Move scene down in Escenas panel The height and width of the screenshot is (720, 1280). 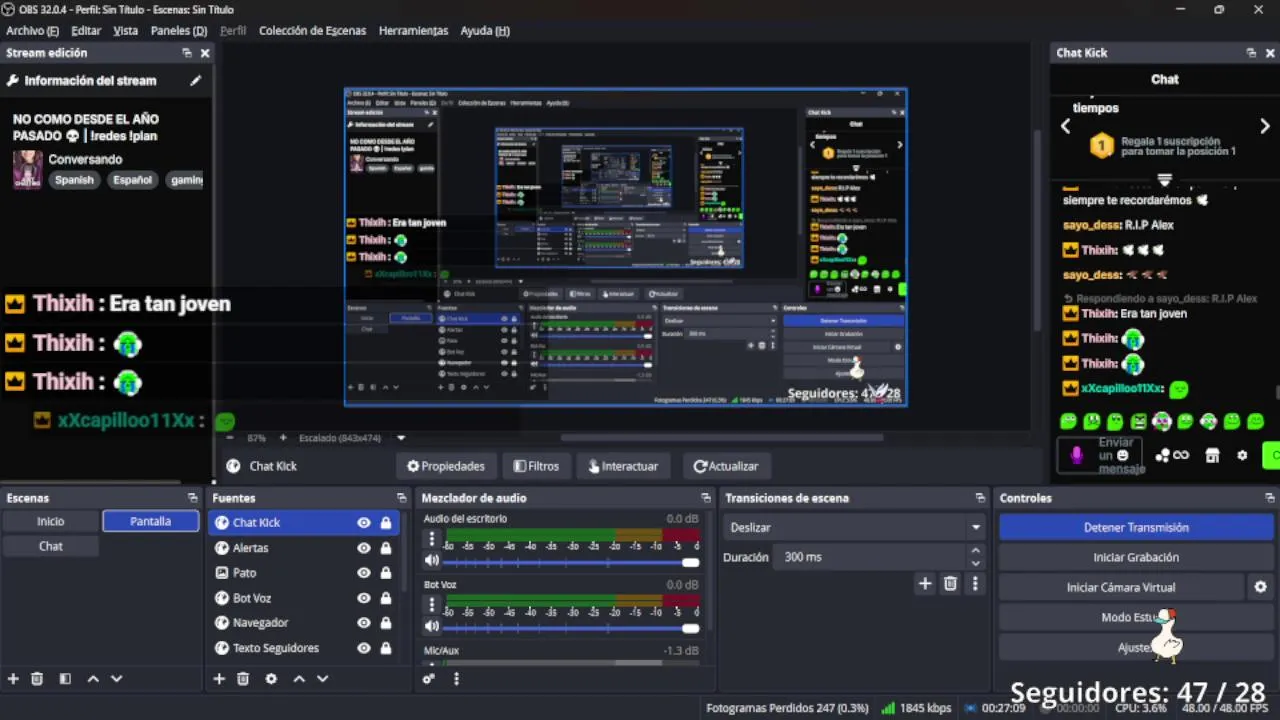(x=116, y=679)
